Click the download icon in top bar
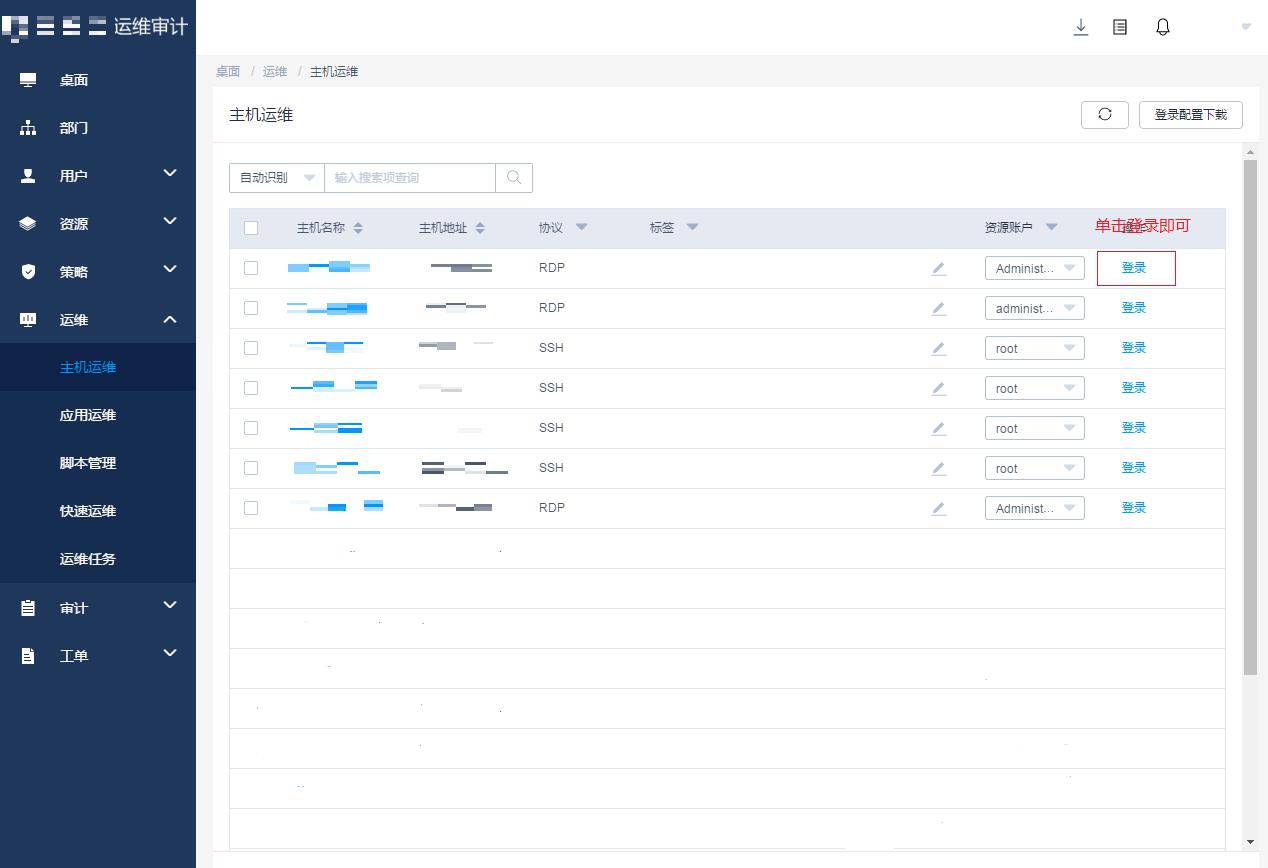This screenshot has height=868, width=1268. pyautogui.click(x=1080, y=27)
